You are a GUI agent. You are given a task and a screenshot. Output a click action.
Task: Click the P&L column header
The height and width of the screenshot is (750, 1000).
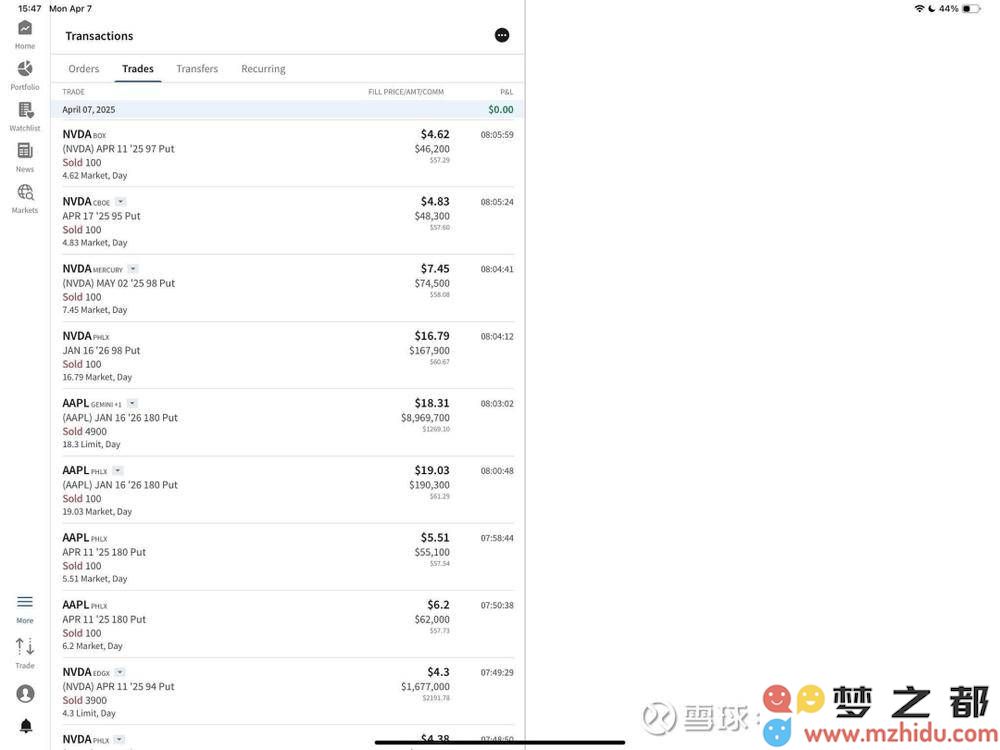coord(506,92)
